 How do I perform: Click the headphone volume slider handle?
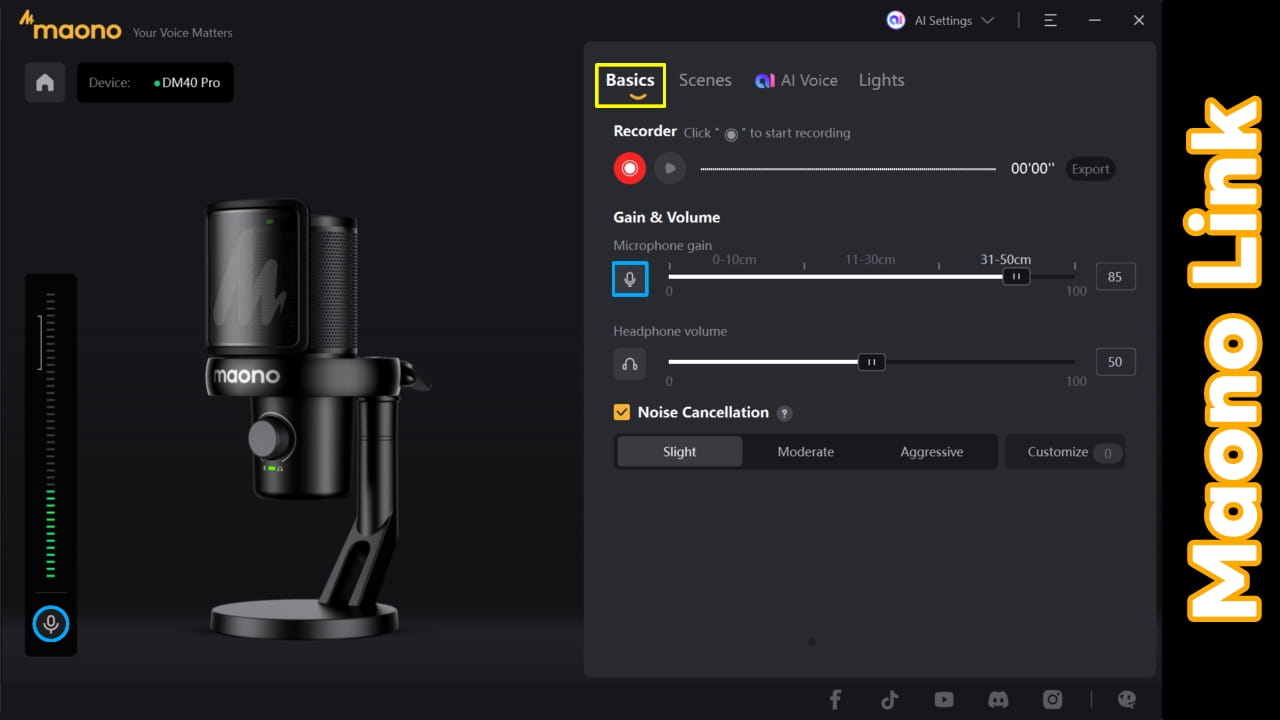pos(871,362)
